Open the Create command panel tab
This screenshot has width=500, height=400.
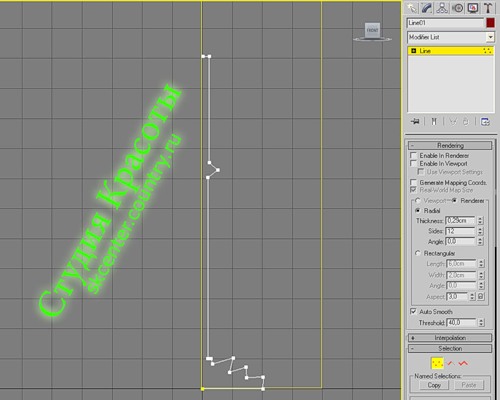click(x=412, y=8)
